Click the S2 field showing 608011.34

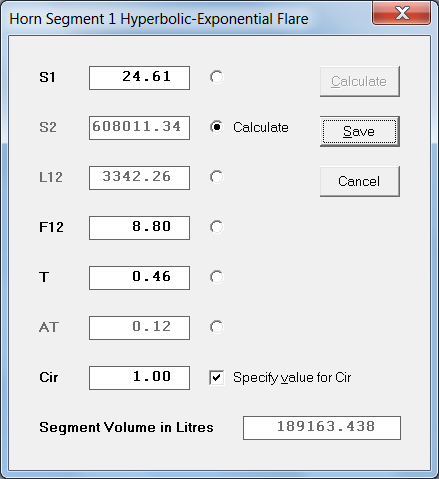tap(139, 128)
